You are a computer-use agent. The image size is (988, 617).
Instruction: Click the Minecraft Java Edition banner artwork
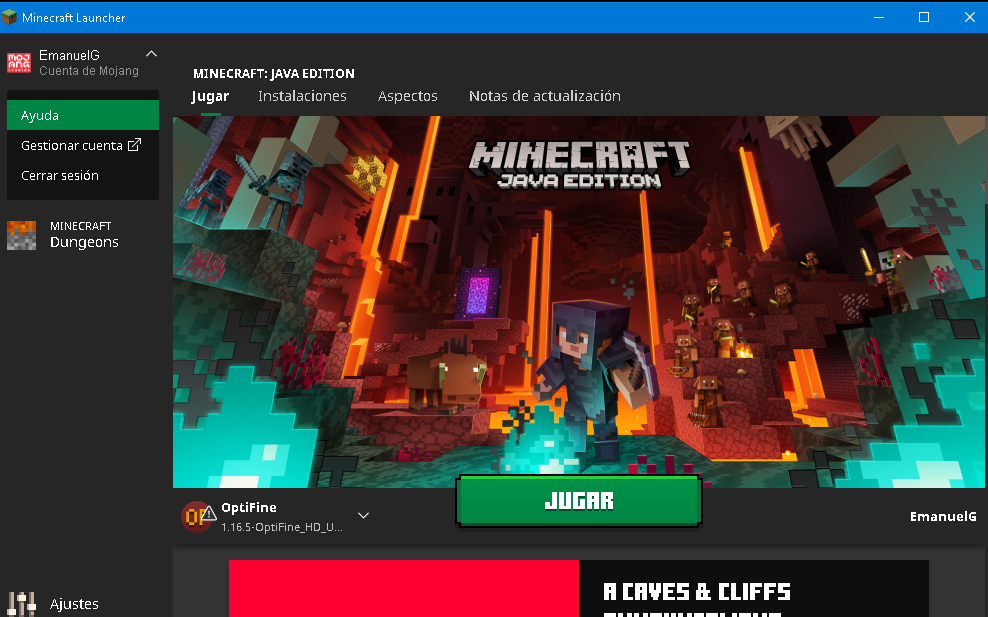pyautogui.click(x=578, y=301)
